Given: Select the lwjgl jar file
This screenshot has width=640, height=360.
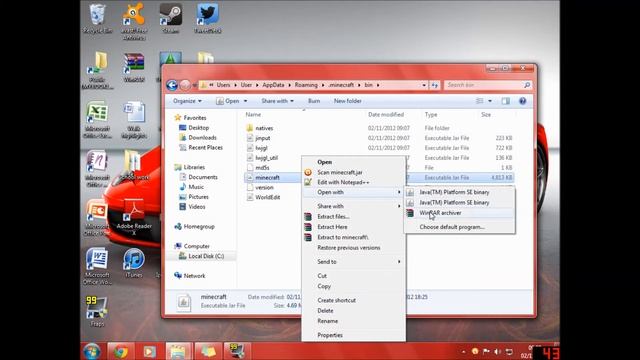Looking at the screenshot, I should pos(261,148).
